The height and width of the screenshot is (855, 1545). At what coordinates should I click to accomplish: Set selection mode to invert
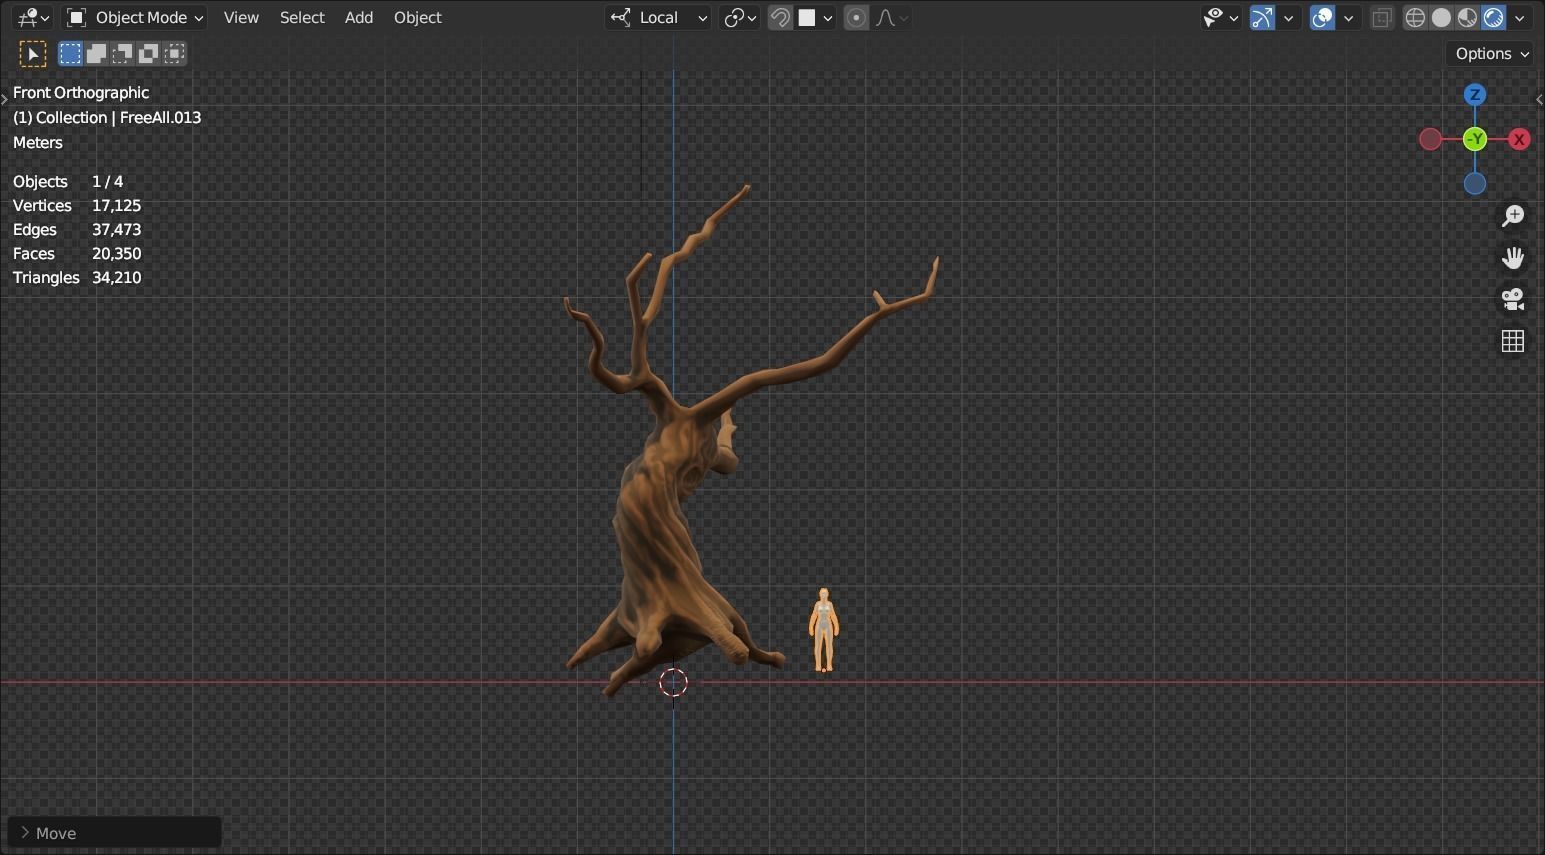pyautogui.click(x=148, y=53)
